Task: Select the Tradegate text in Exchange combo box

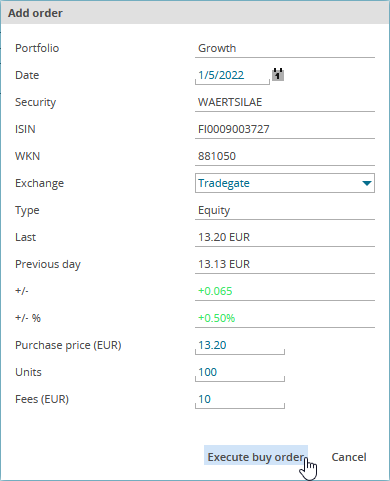Action: pyautogui.click(x=224, y=183)
